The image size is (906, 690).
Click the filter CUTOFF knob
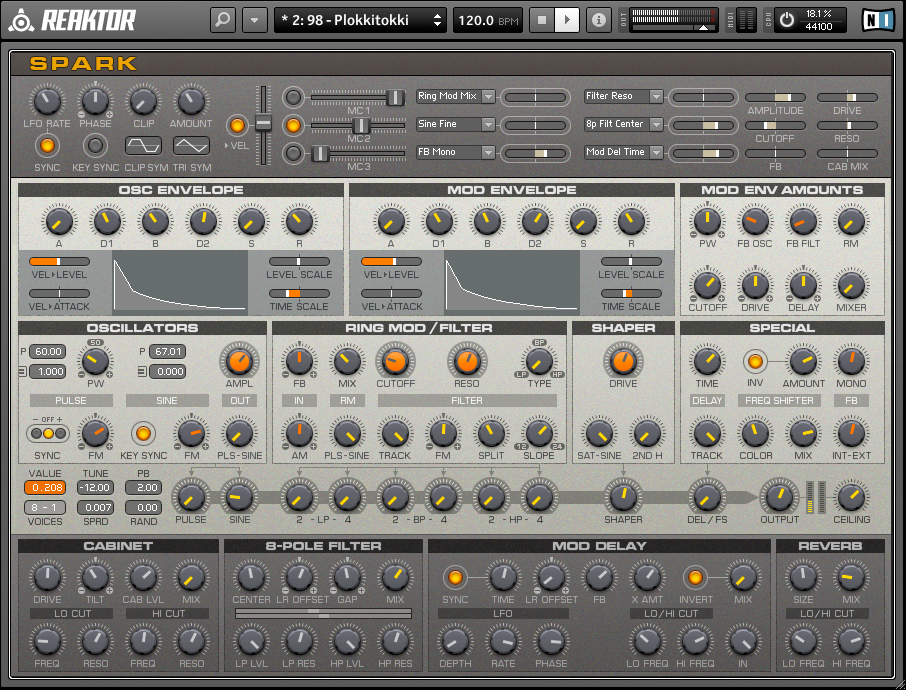pyautogui.click(x=396, y=362)
